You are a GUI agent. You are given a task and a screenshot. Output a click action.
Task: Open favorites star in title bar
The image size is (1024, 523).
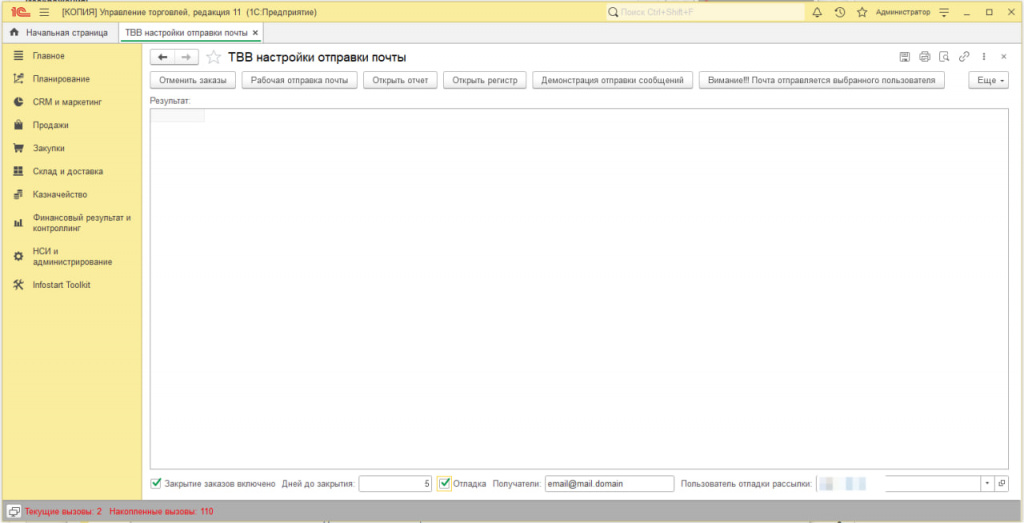(x=862, y=12)
